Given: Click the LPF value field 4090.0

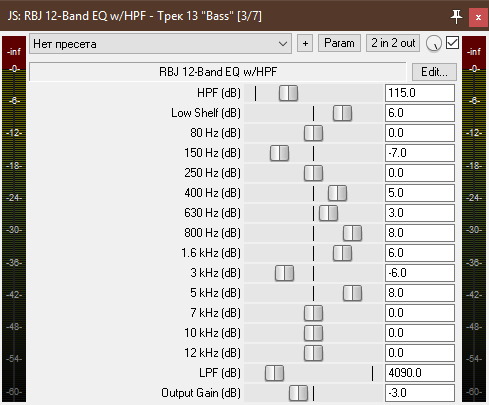Looking at the screenshot, I should point(420,373).
